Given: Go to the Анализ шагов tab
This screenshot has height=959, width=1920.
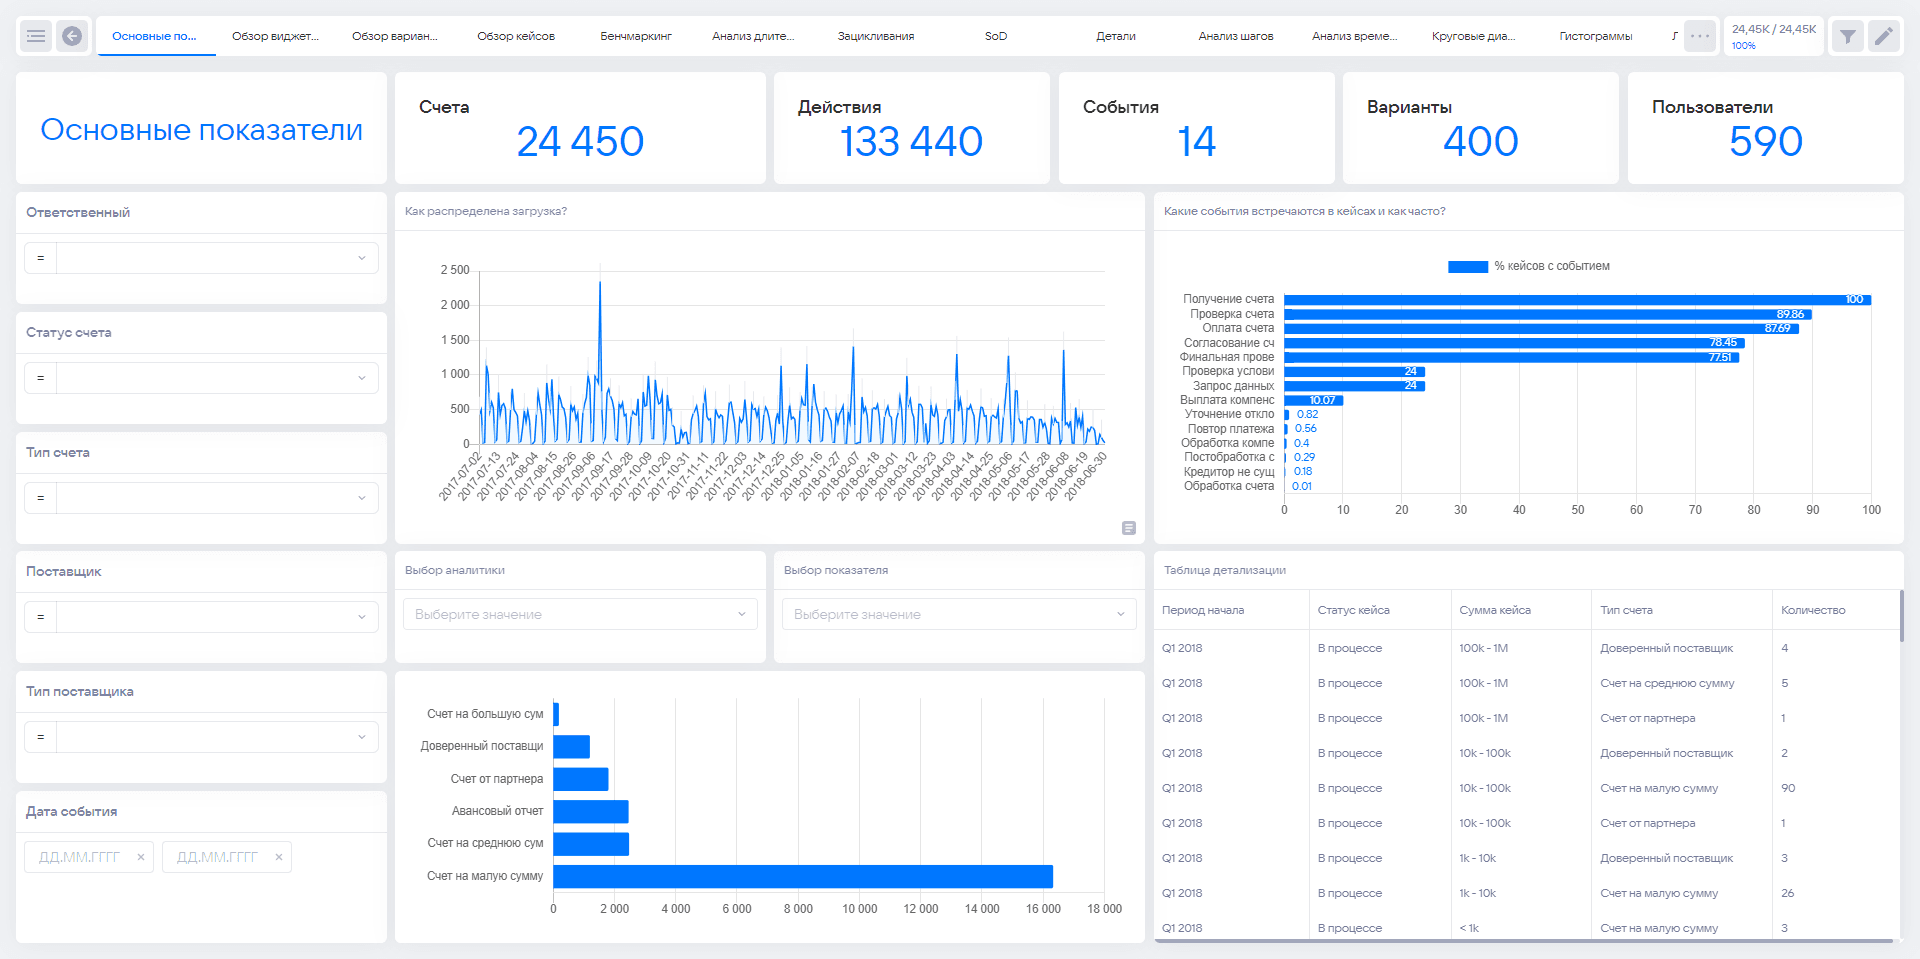Looking at the screenshot, I should (x=1236, y=36).
